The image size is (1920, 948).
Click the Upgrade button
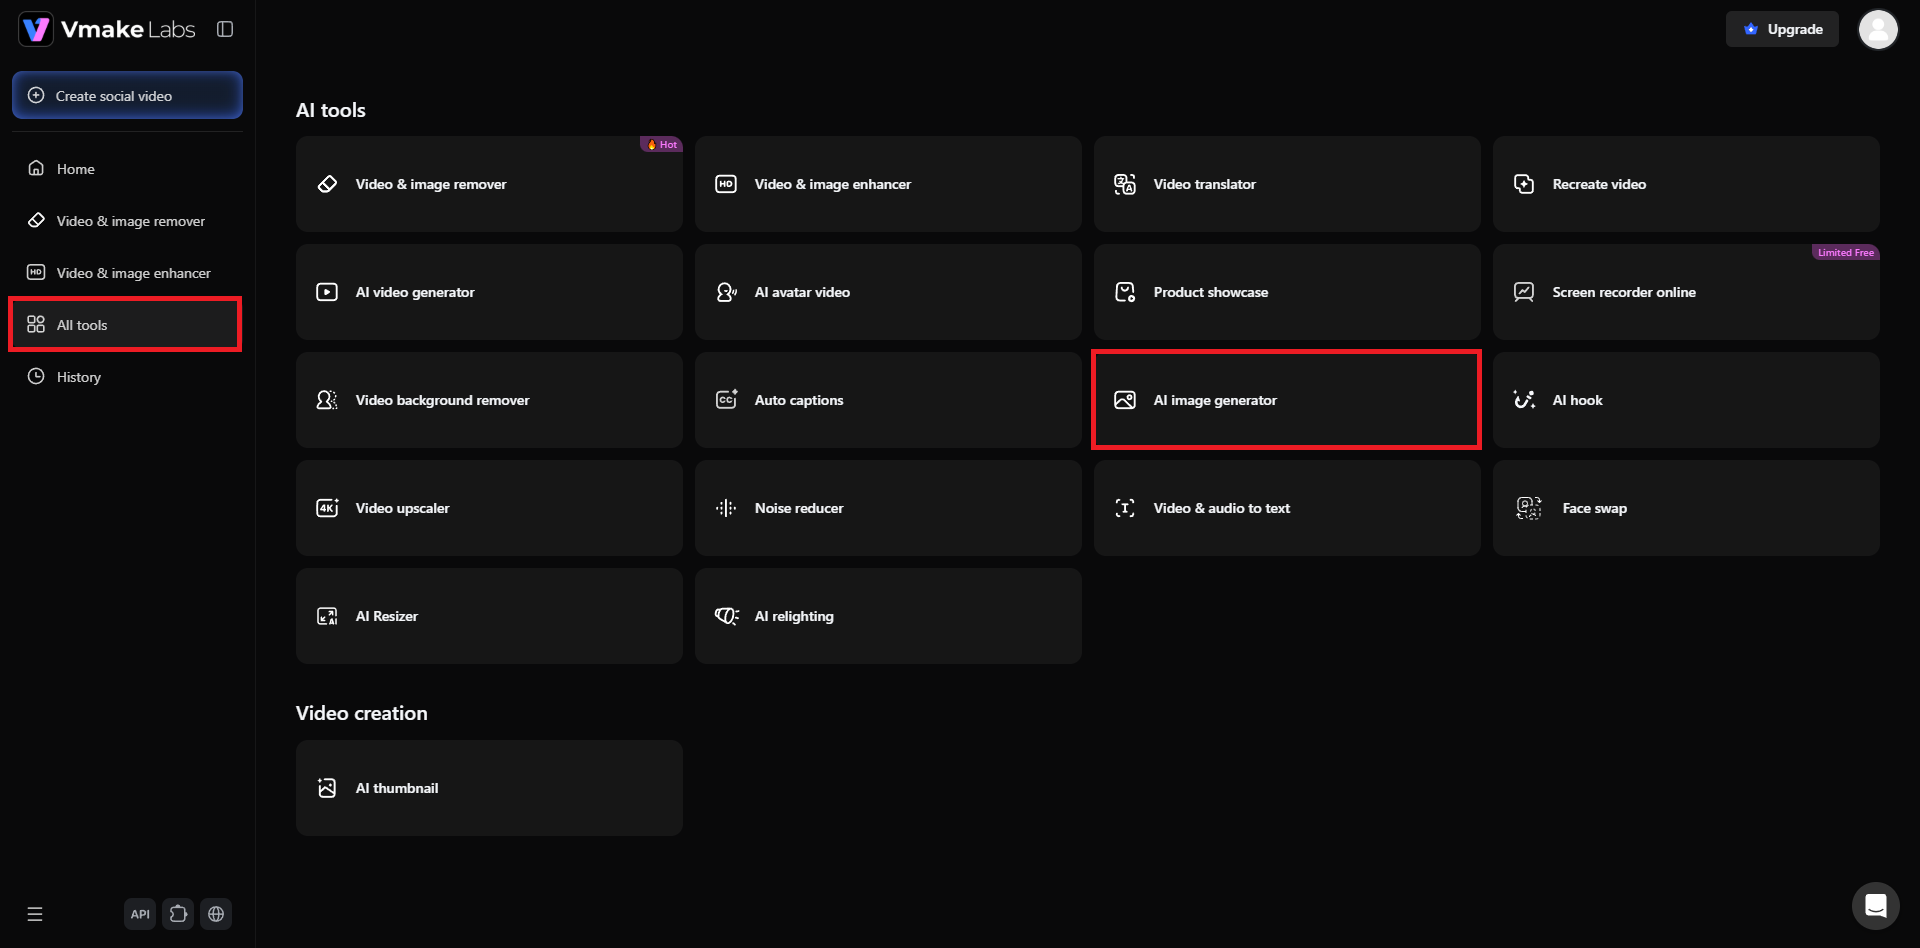tap(1782, 29)
